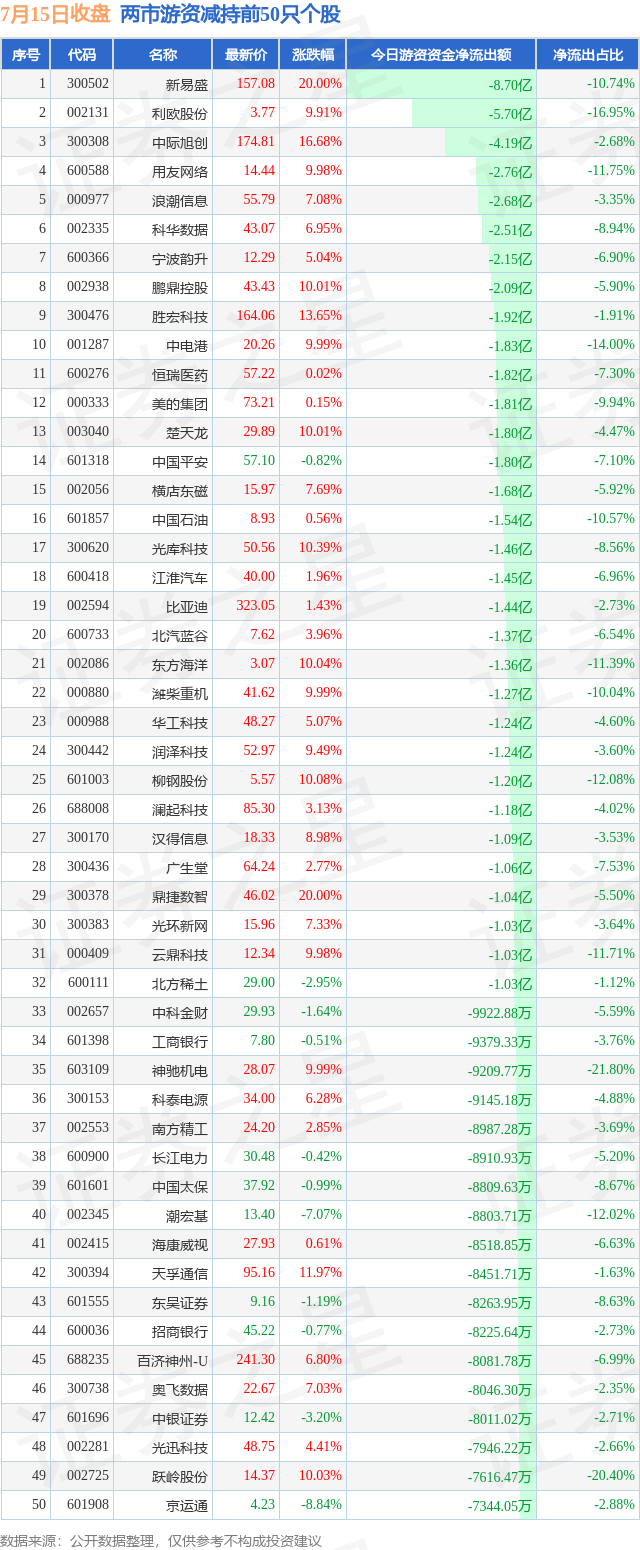Click the 名称 column header

click(163, 55)
